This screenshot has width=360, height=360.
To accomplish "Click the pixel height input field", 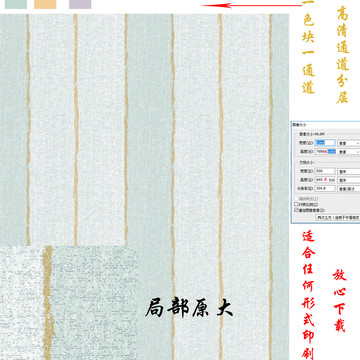I will pyautogui.click(x=325, y=151).
